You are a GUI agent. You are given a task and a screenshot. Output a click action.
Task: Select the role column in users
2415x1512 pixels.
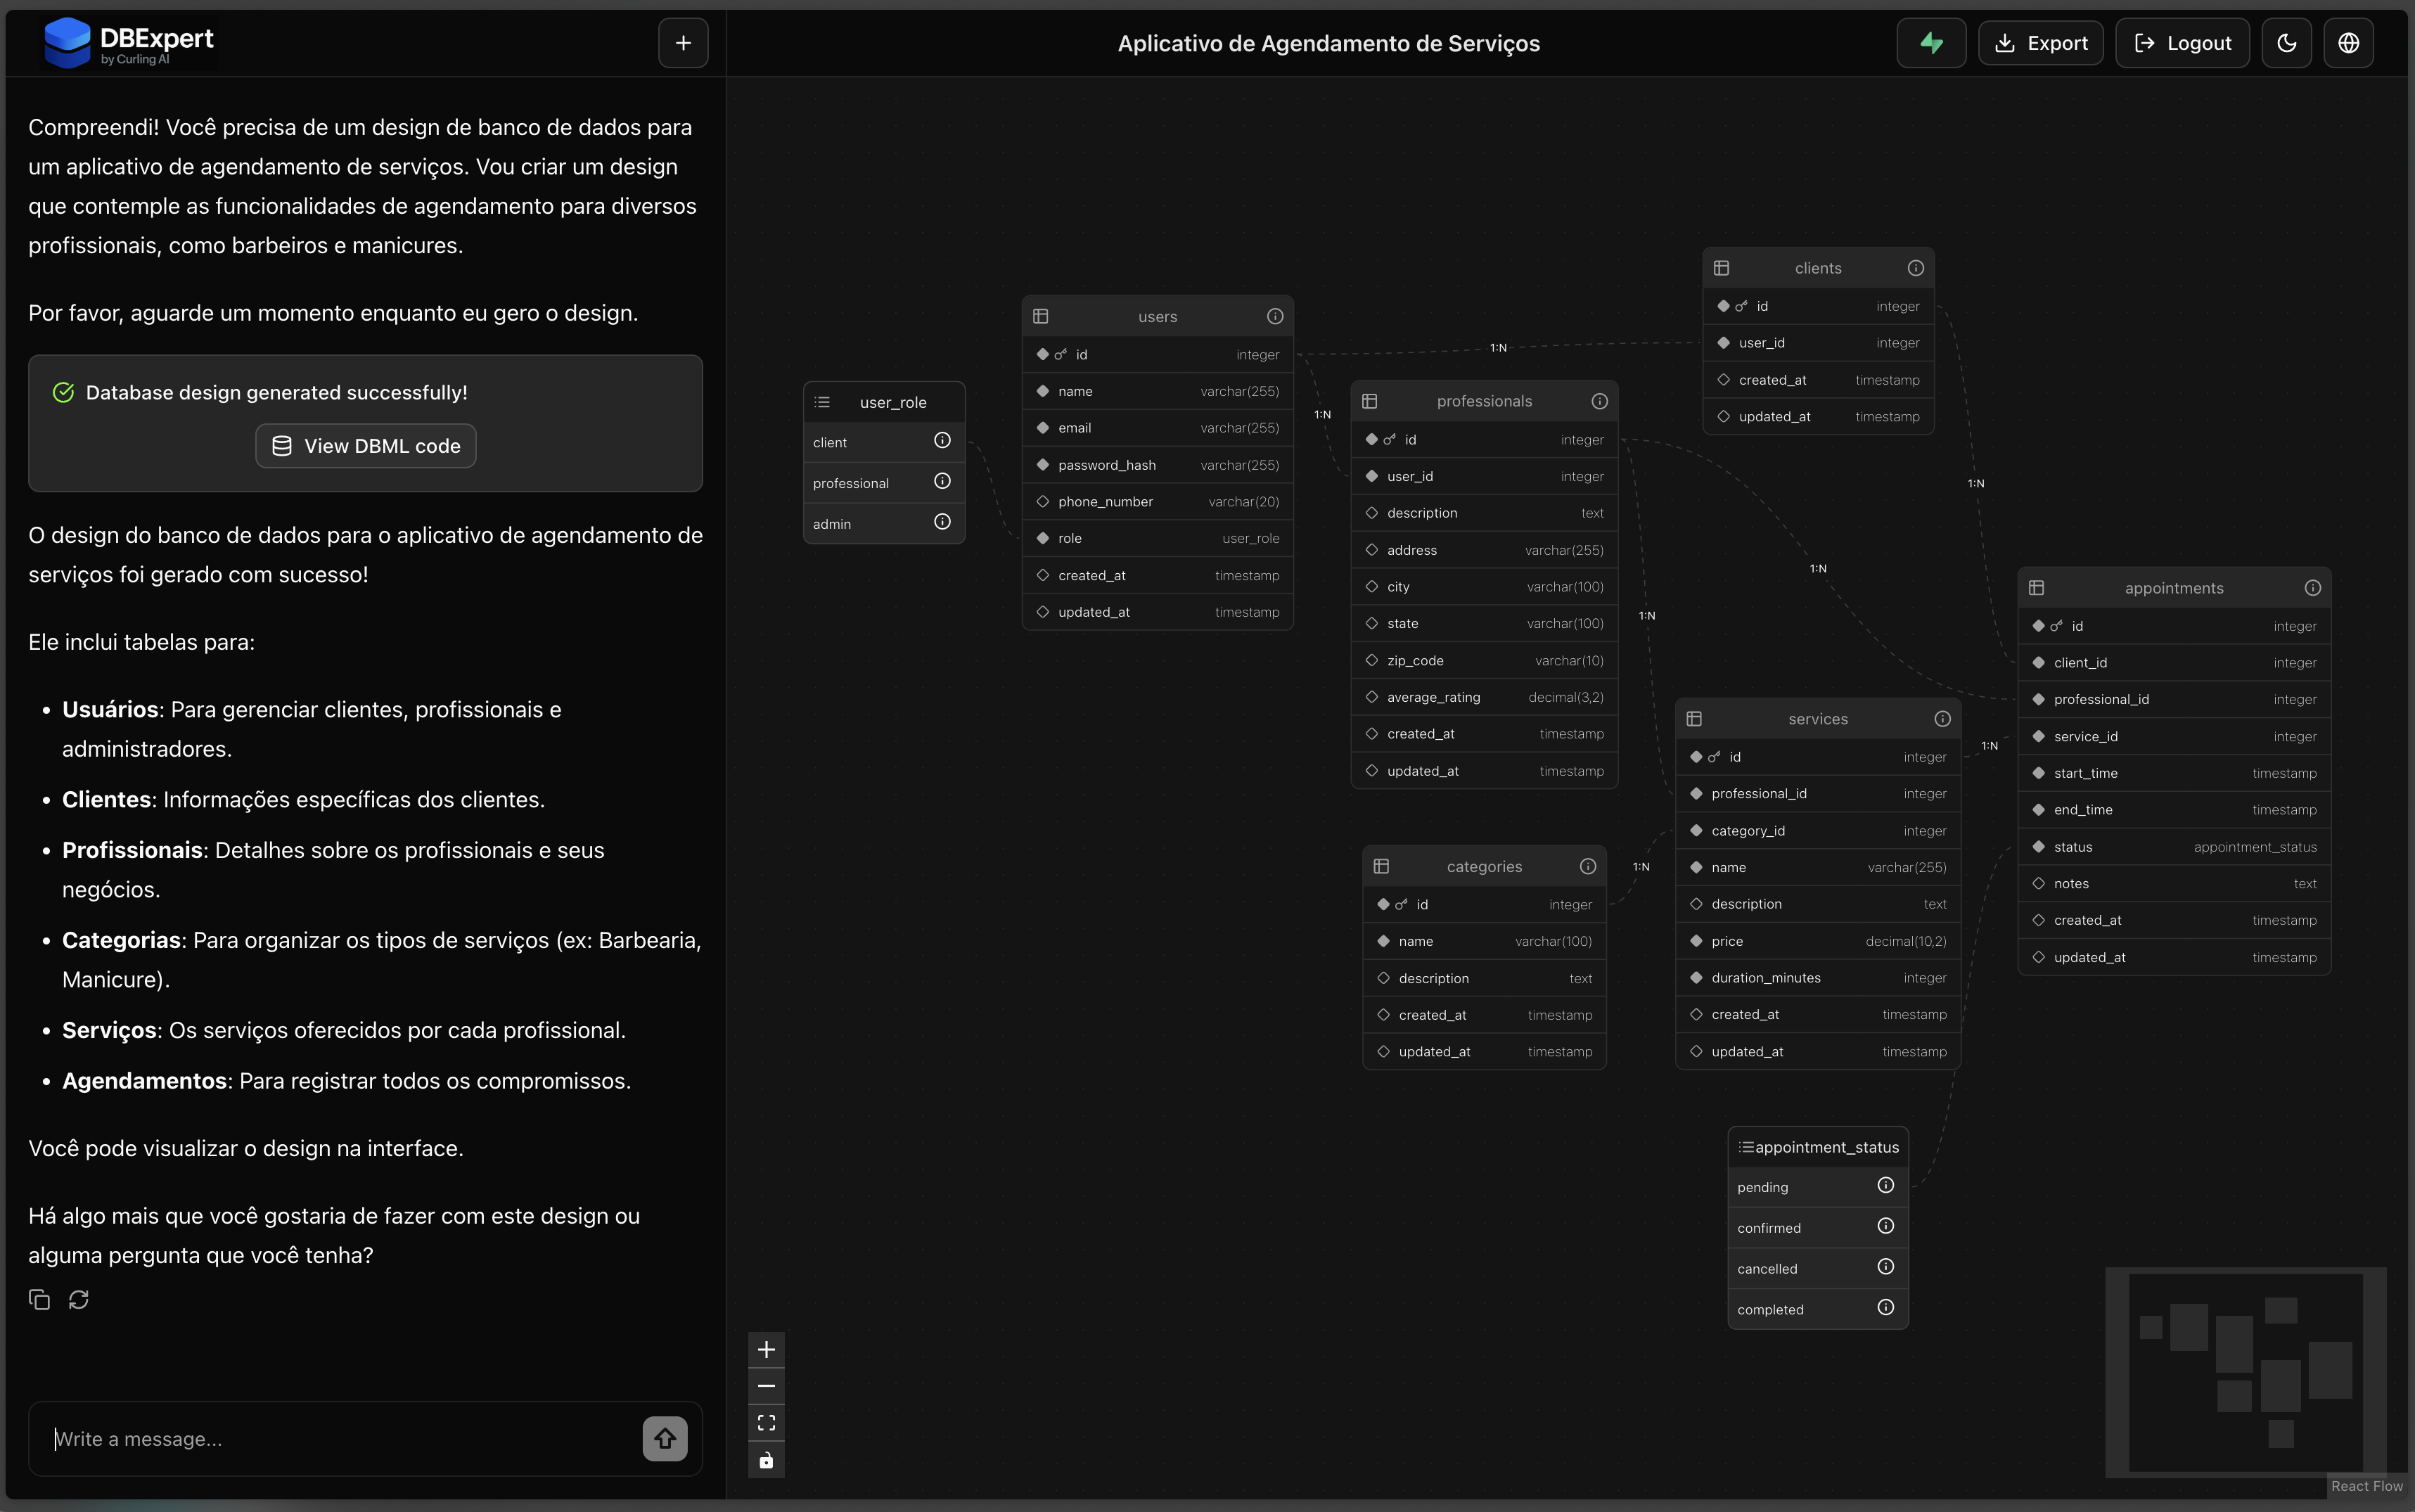[1157, 538]
